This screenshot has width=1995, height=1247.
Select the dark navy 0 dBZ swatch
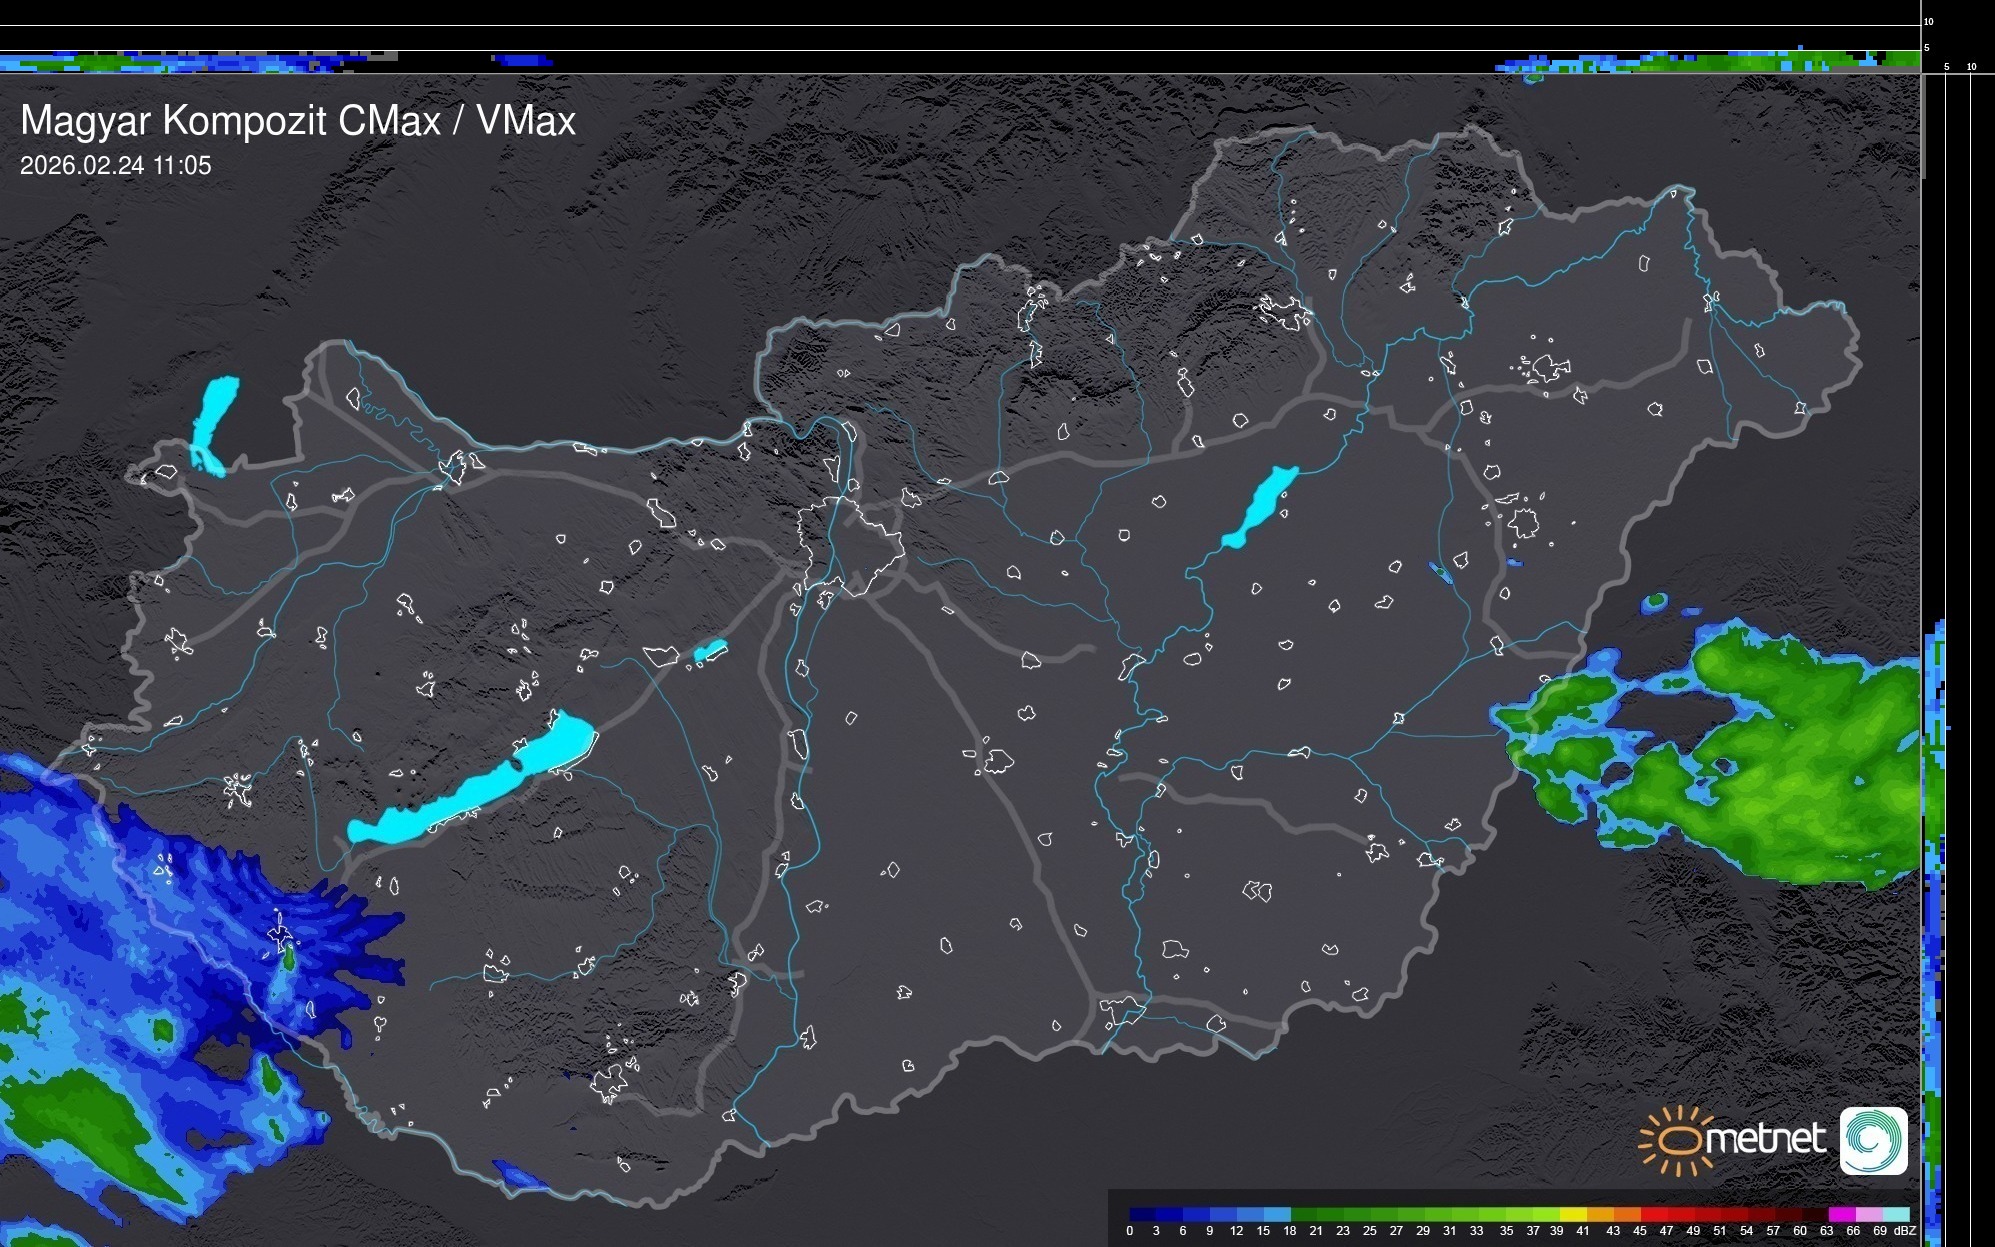1143,1214
